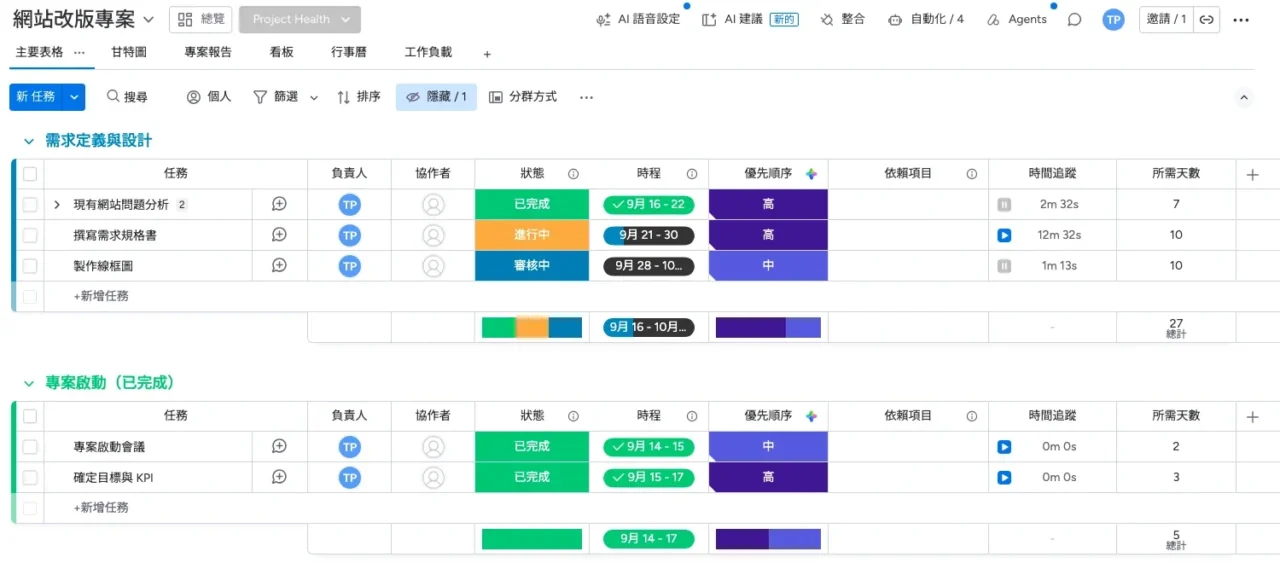1280x563 pixels.
Task: Toggle hidden columns with 隱藏 / 1
Action: (x=436, y=97)
